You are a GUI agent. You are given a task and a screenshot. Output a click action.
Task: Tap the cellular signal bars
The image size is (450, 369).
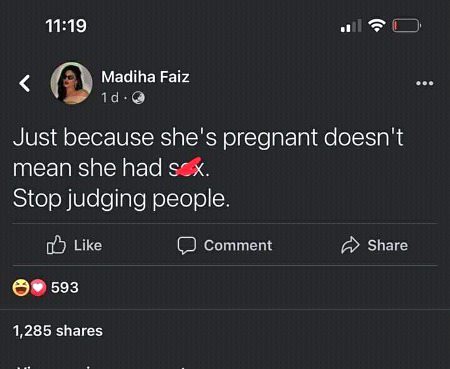[351, 26]
